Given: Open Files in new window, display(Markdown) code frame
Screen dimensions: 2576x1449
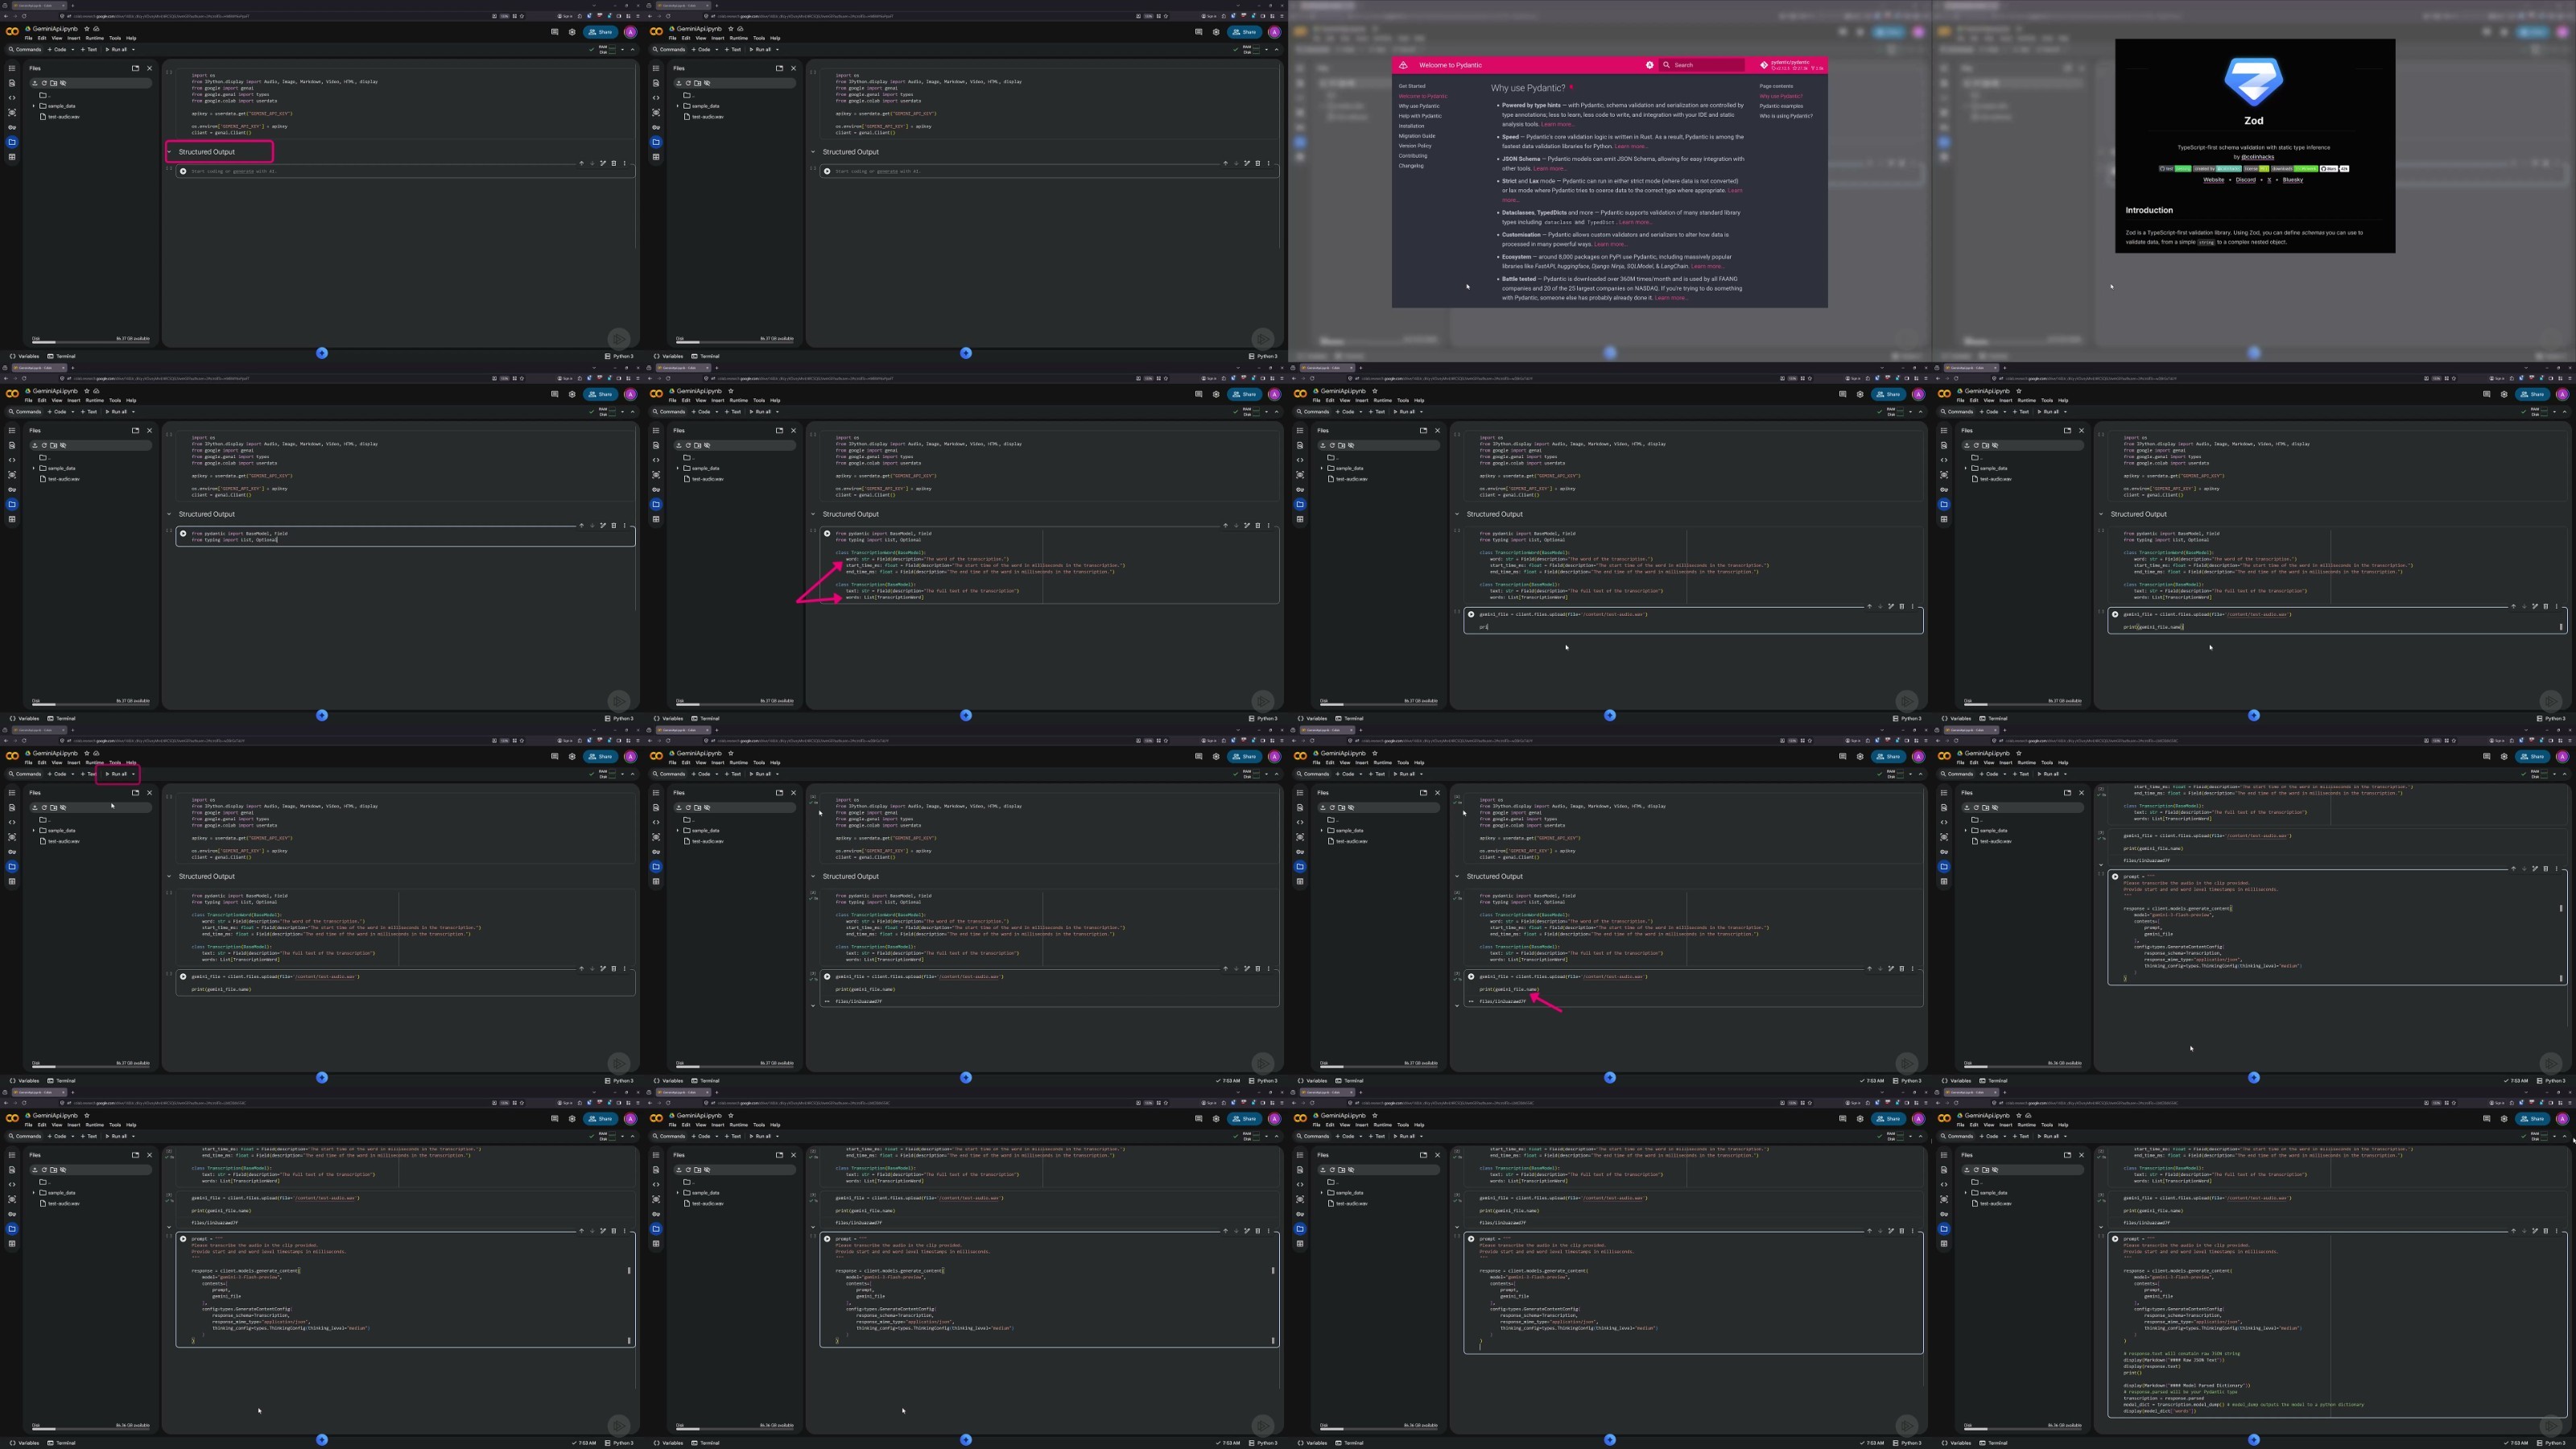Looking at the screenshot, I should pos(2067,1155).
